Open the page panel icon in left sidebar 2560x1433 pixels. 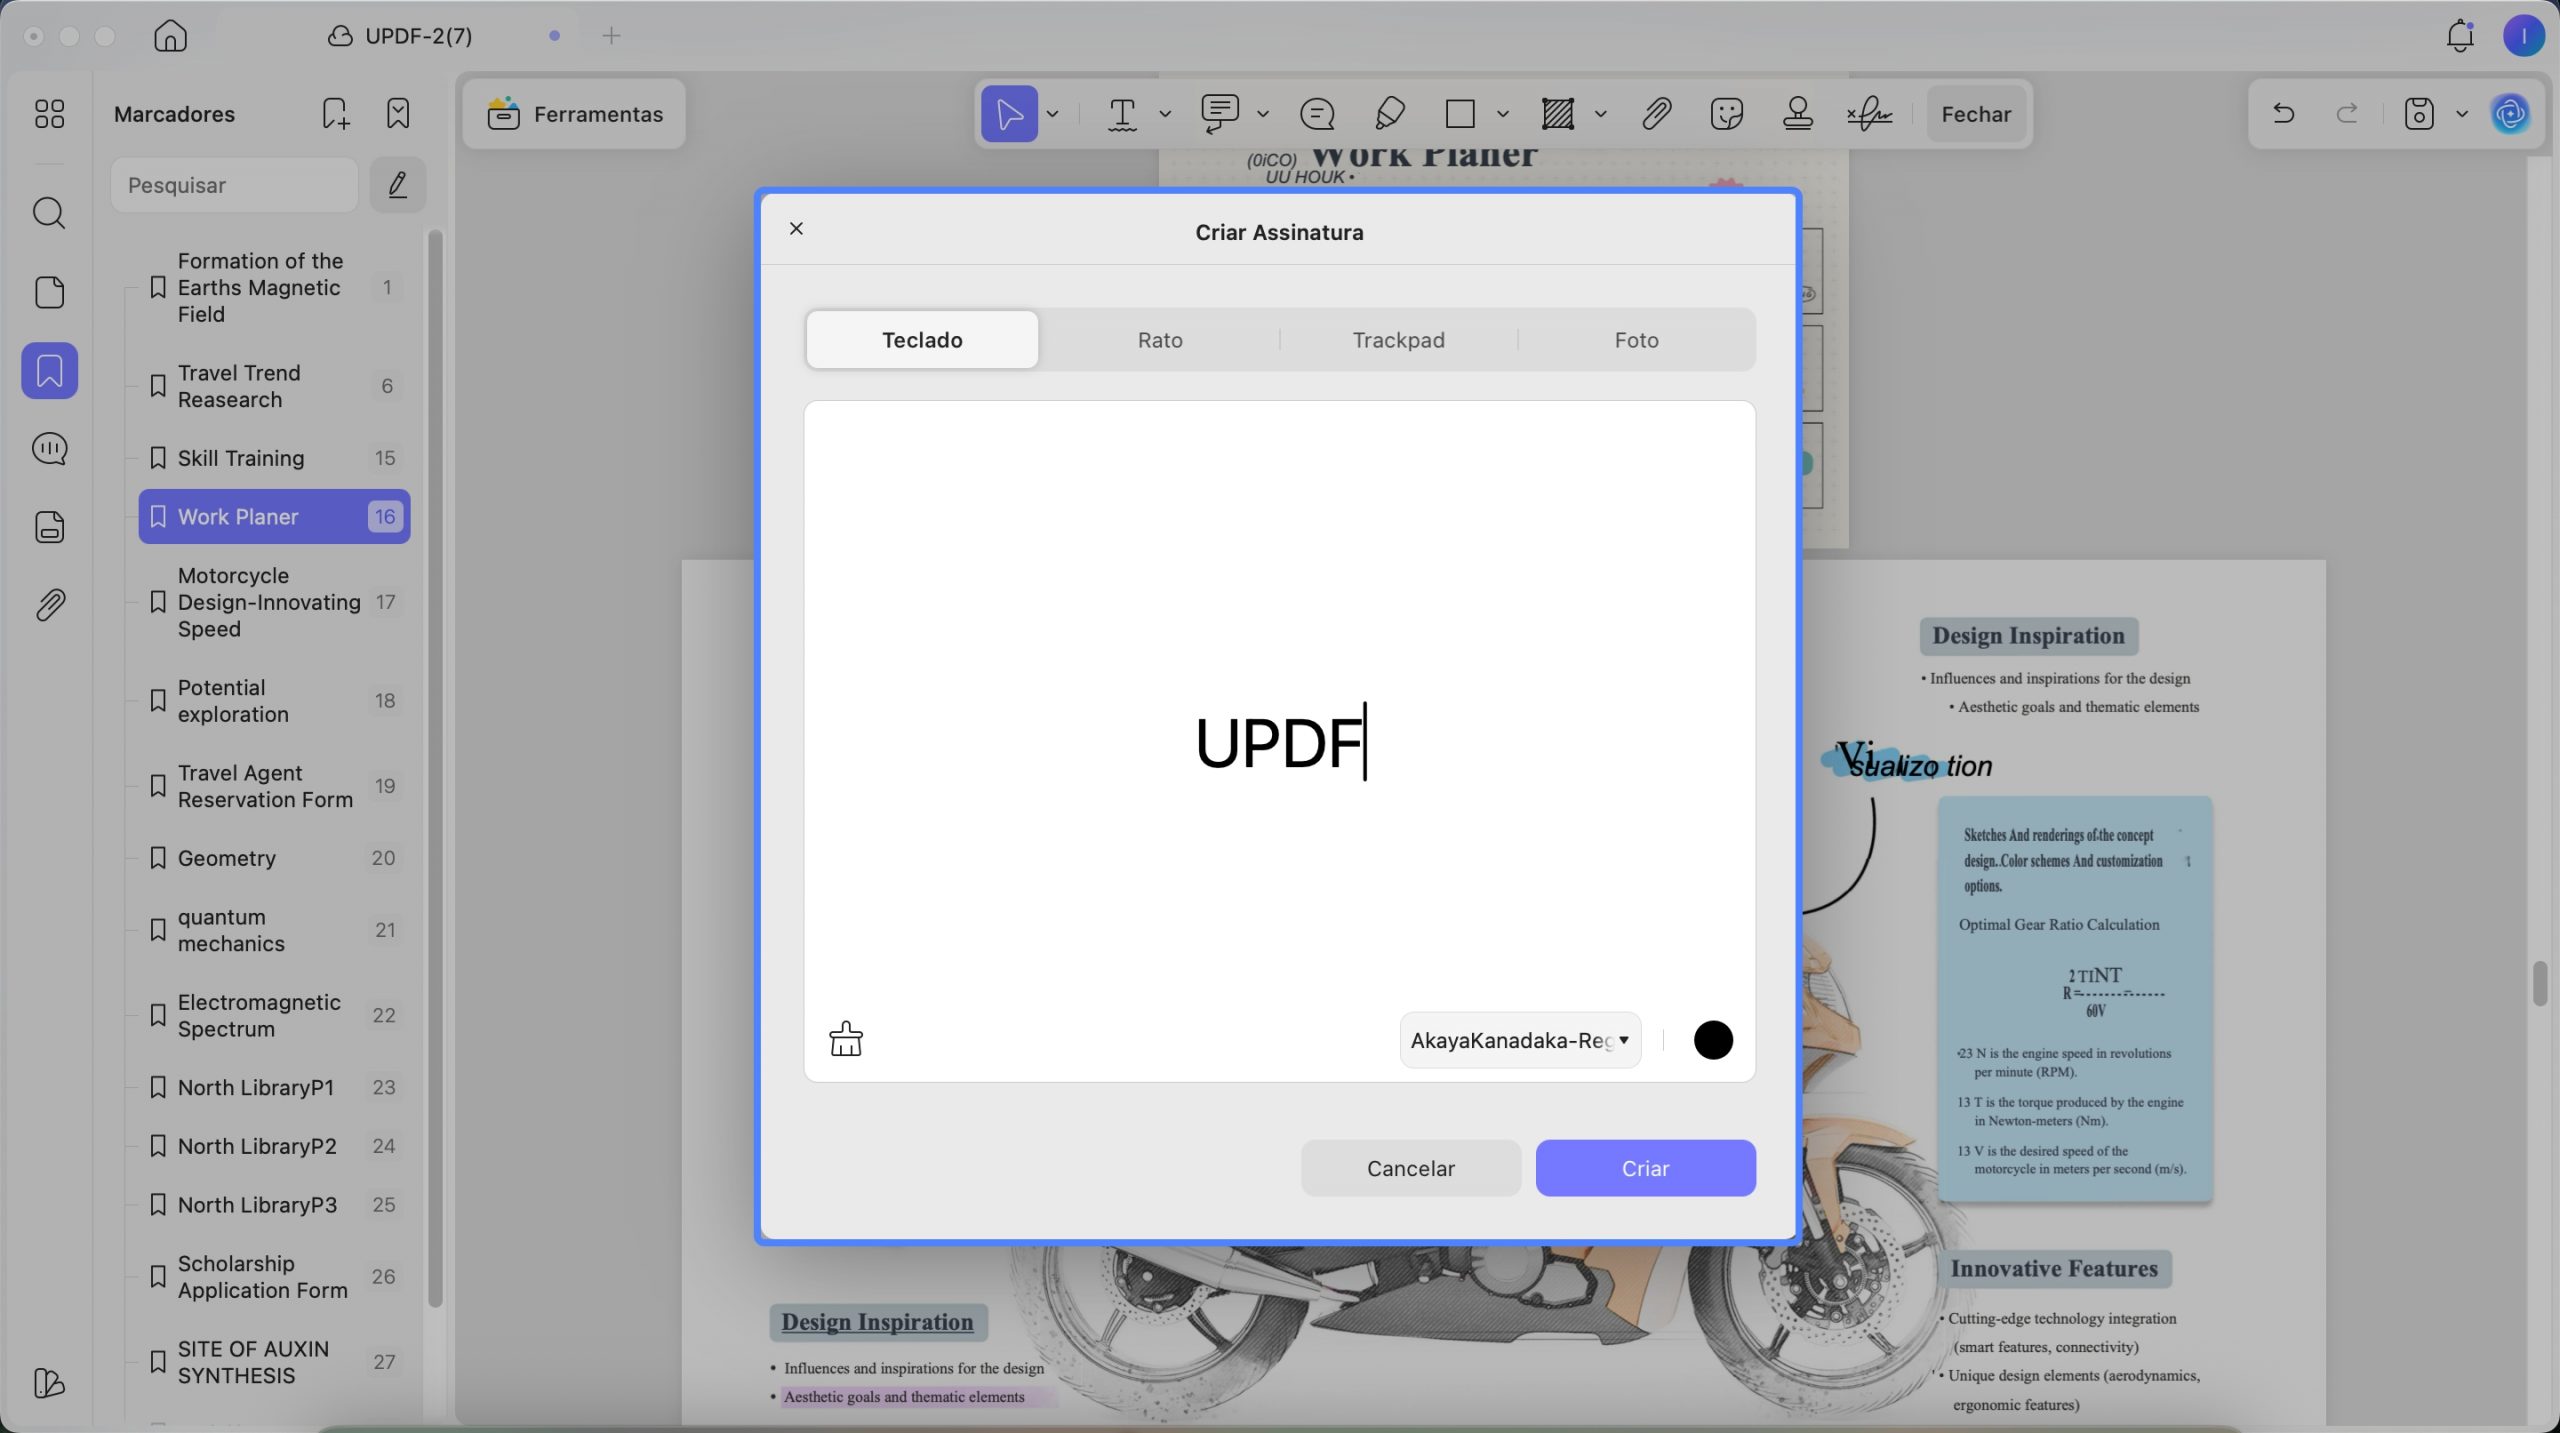[x=49, y=292]
